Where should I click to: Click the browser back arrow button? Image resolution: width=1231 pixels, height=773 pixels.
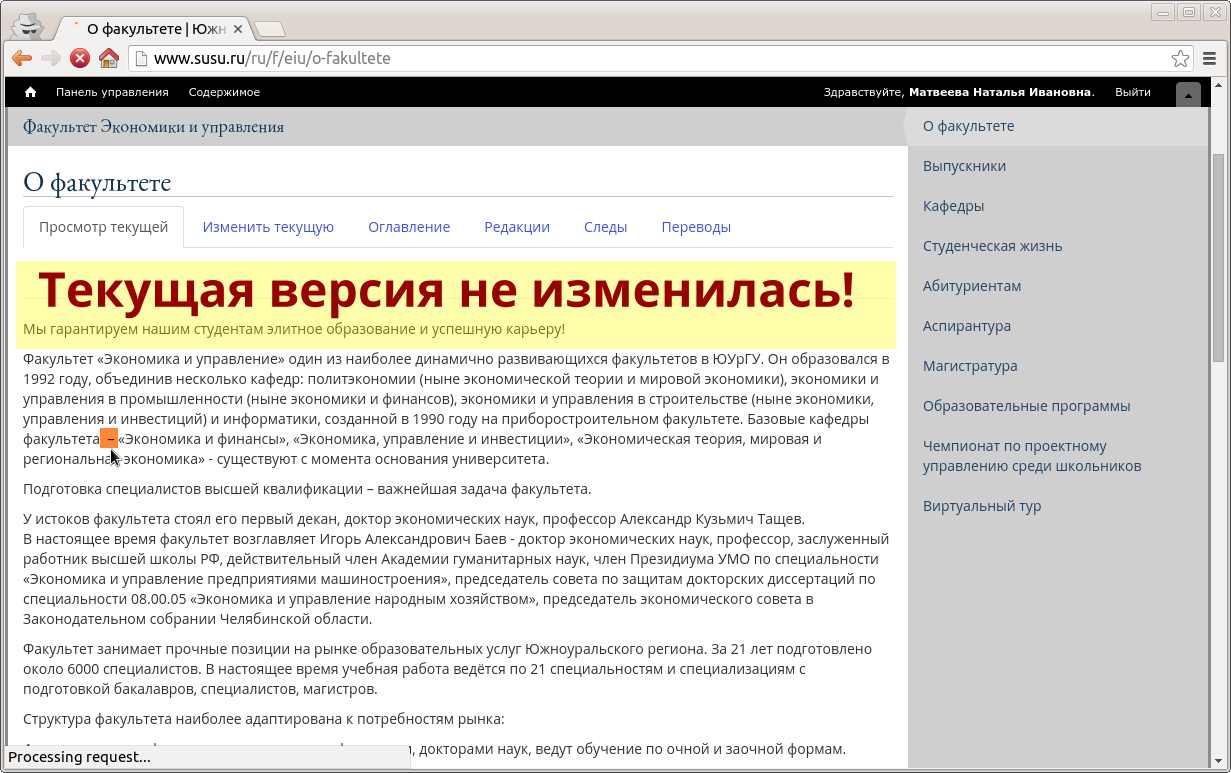coord(21,58)
